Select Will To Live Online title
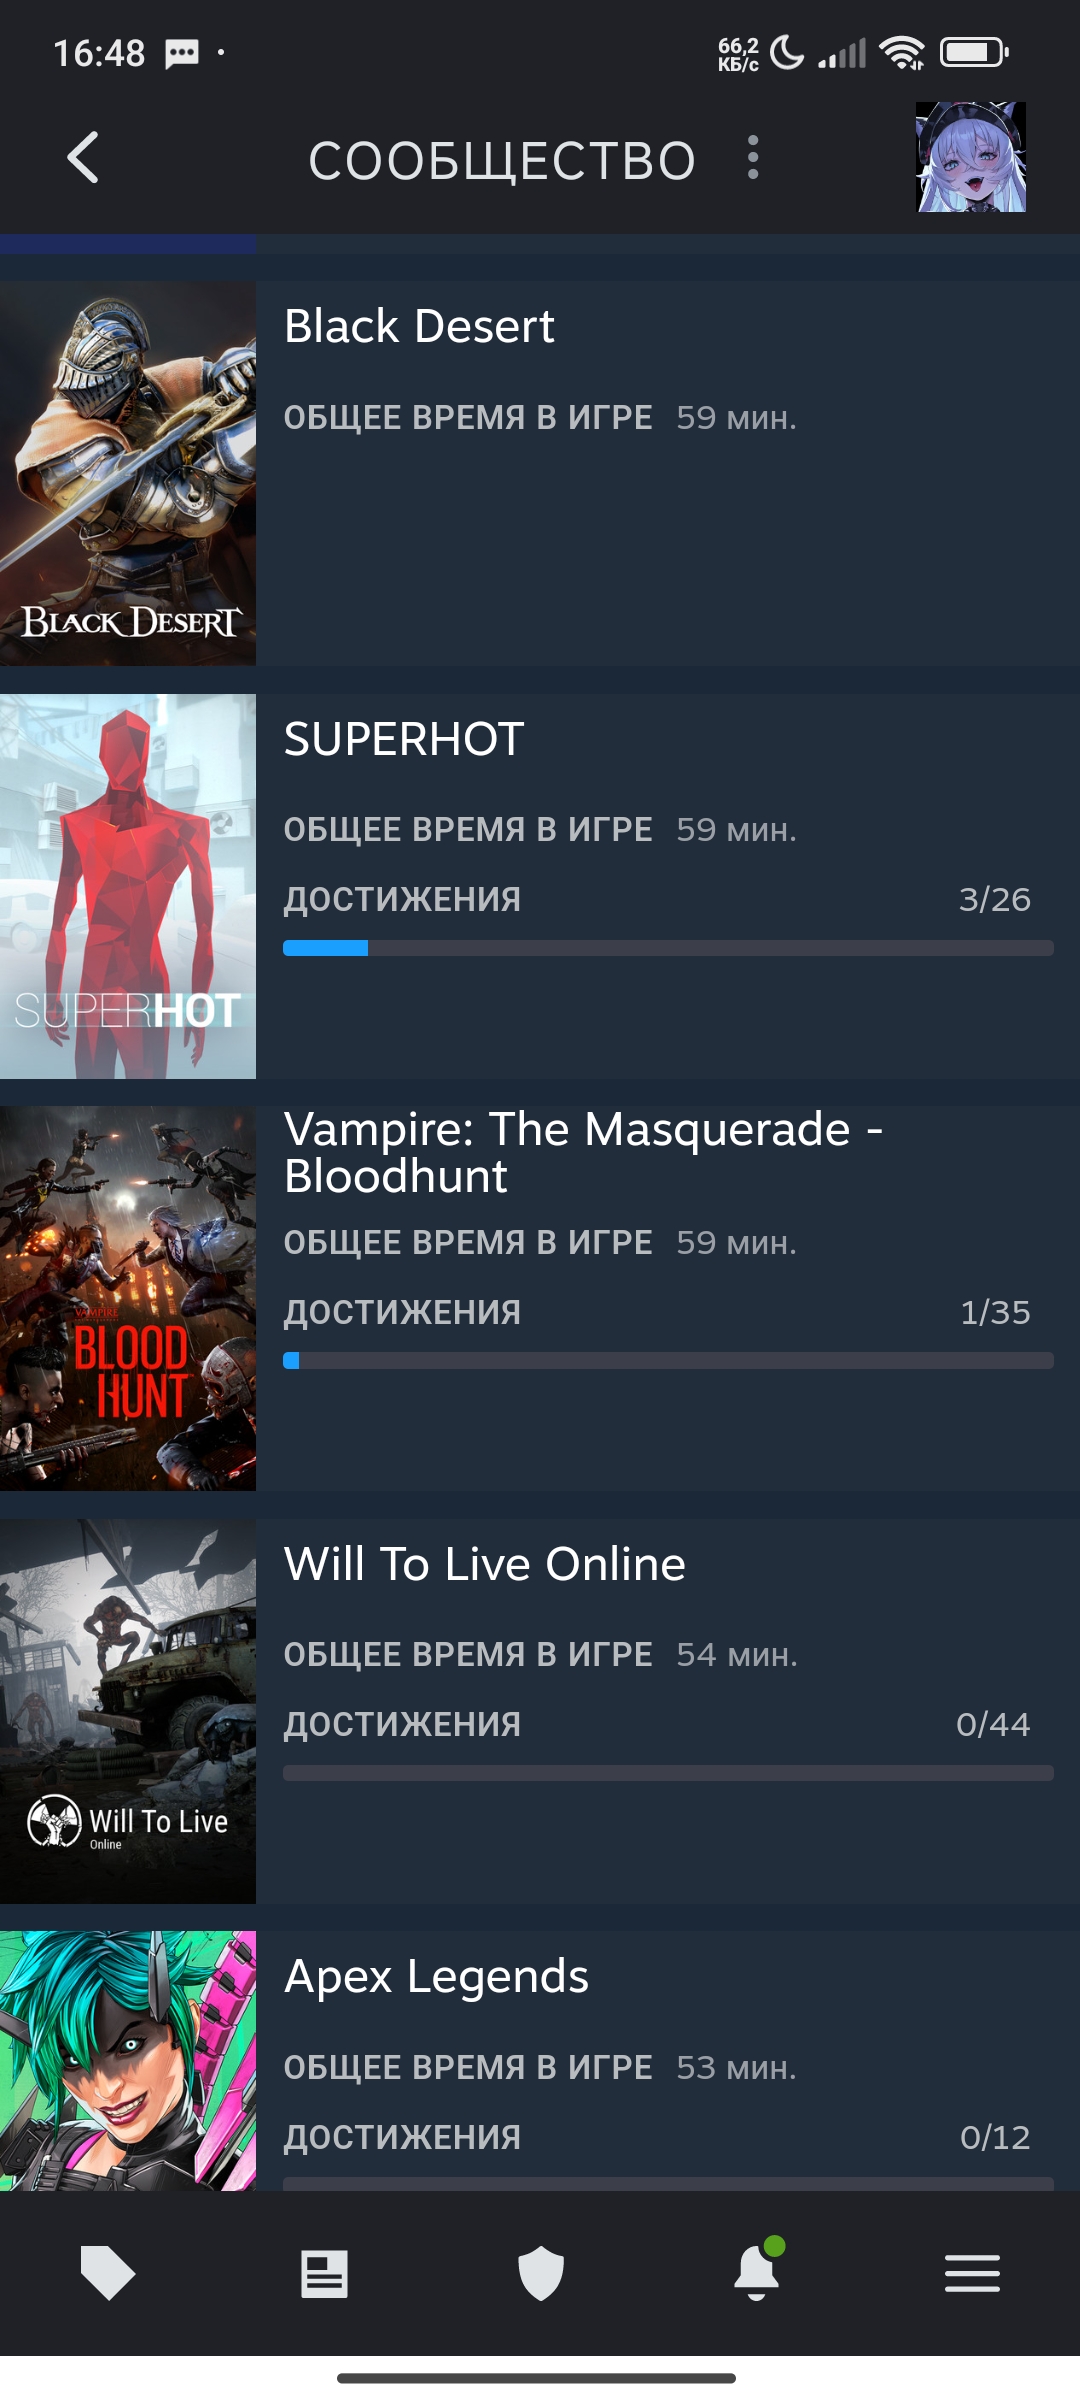 pyautogui.click(x=485, y=1563)
